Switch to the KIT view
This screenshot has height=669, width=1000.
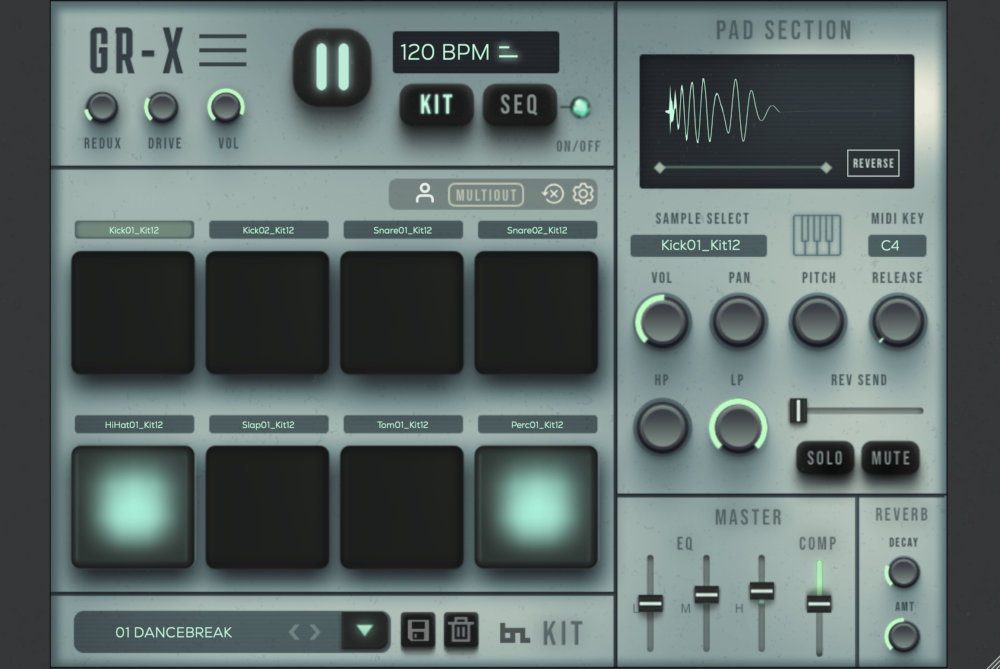[437, 105]
